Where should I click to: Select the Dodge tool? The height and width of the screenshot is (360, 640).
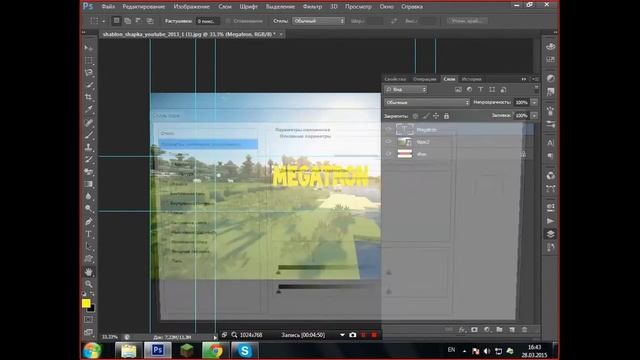[x=89, y=208]
